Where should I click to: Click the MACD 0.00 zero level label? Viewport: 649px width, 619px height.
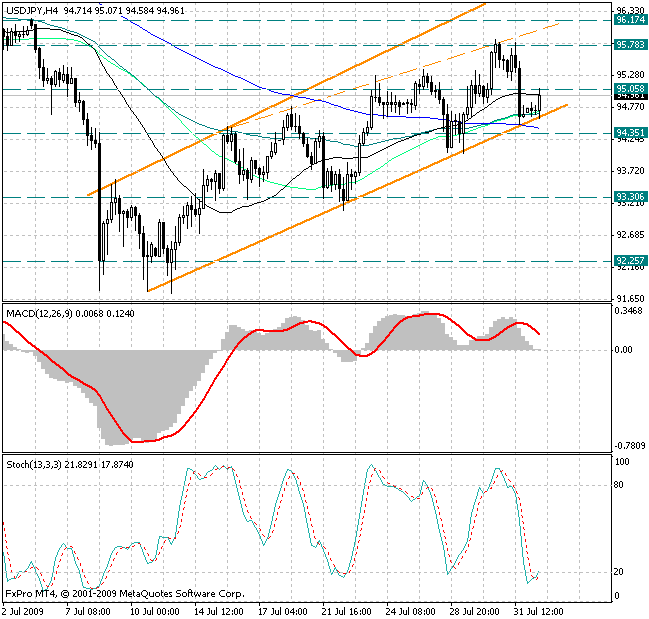[623, 350]
